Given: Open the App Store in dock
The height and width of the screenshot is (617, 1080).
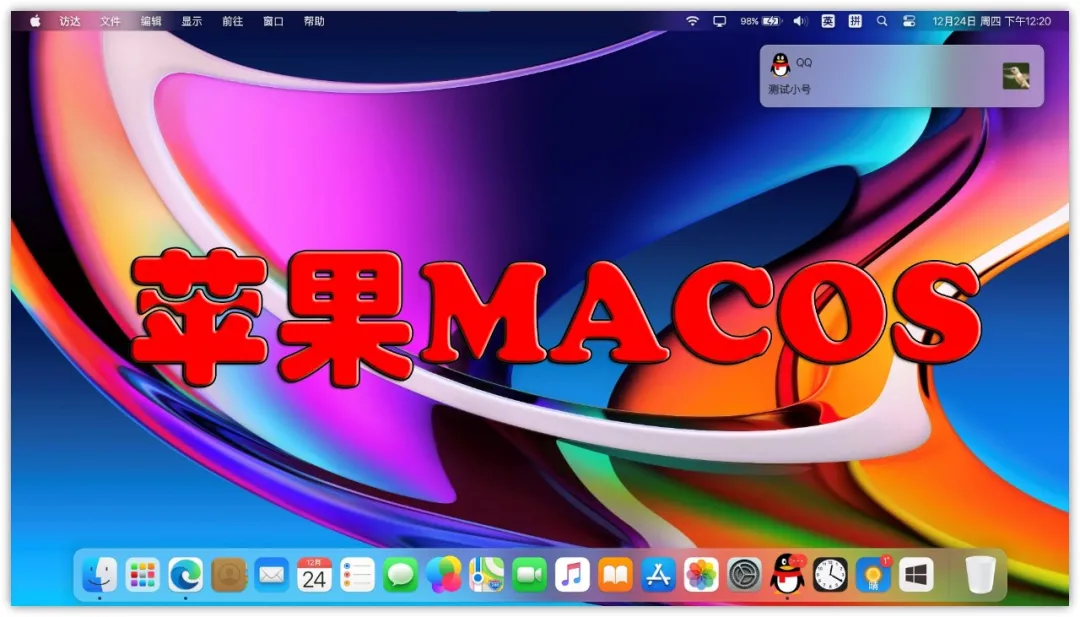Looking at the screenshot, I should point(658,574).
